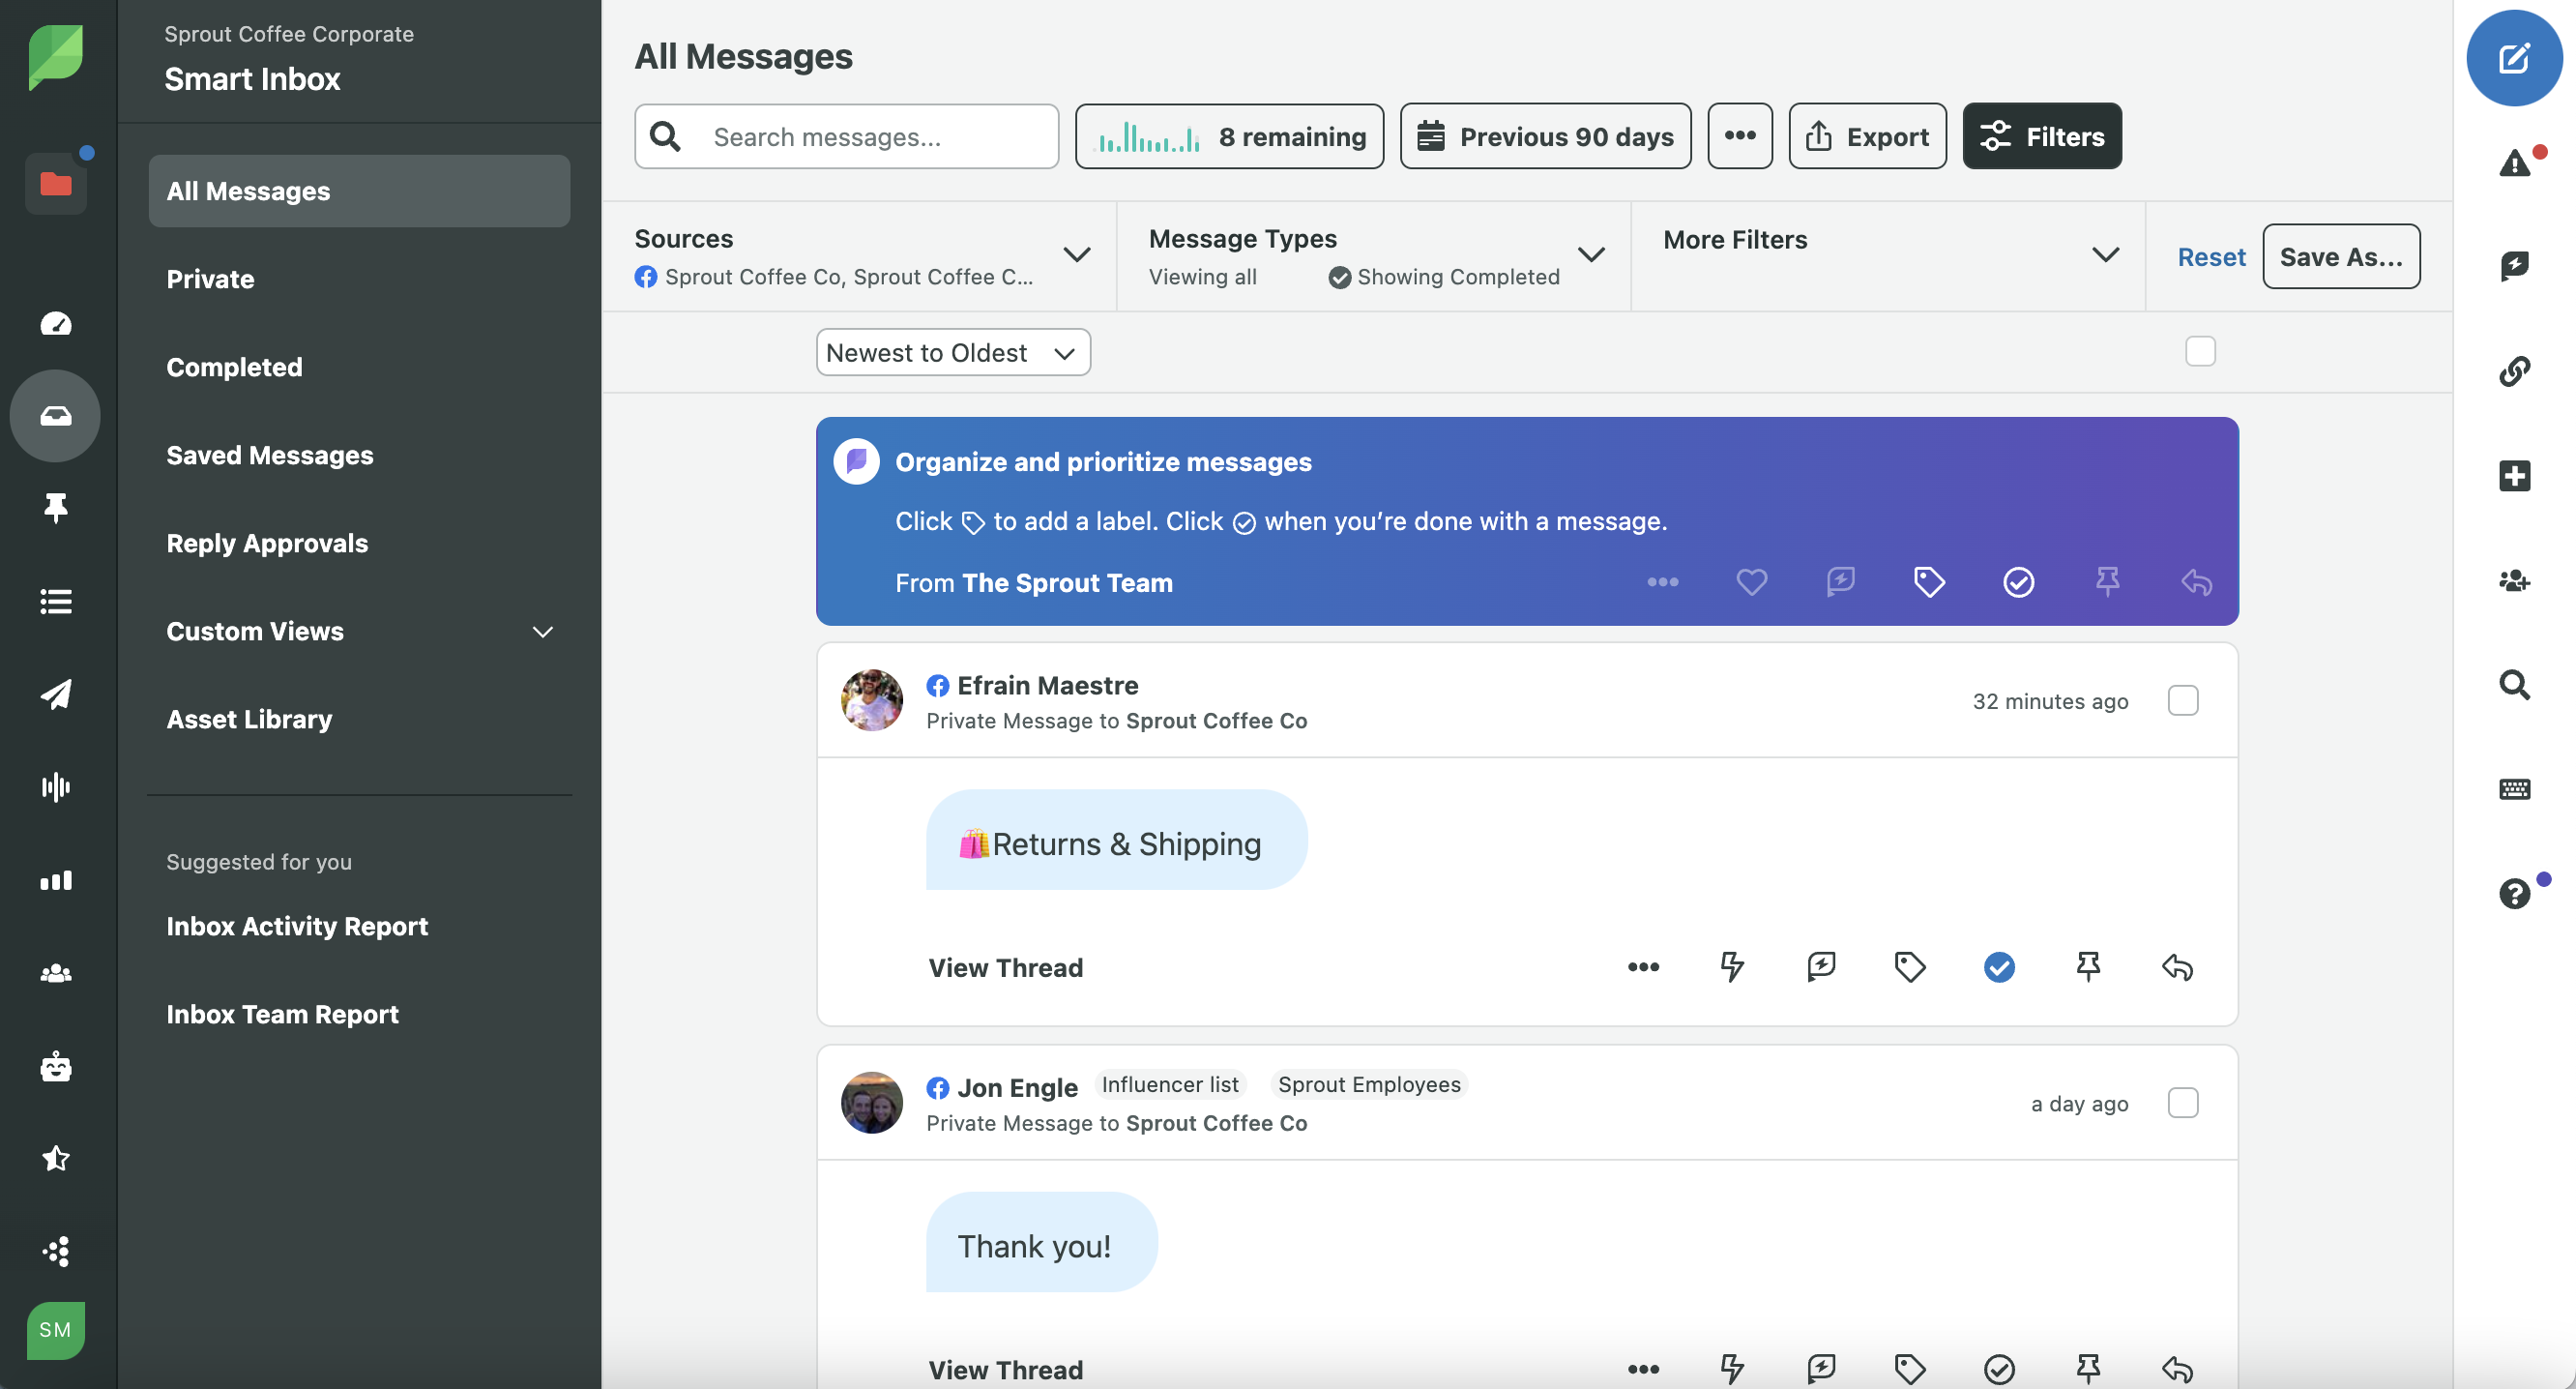Mark Jon Engle message as complete
2576x1389 pixels.
[1998, 1369]
